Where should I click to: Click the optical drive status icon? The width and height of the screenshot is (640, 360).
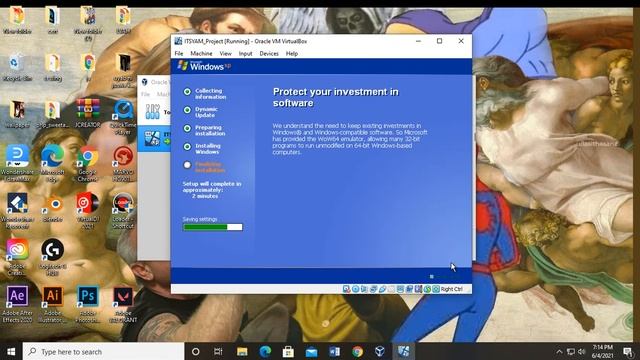click(x=356, y=289)
